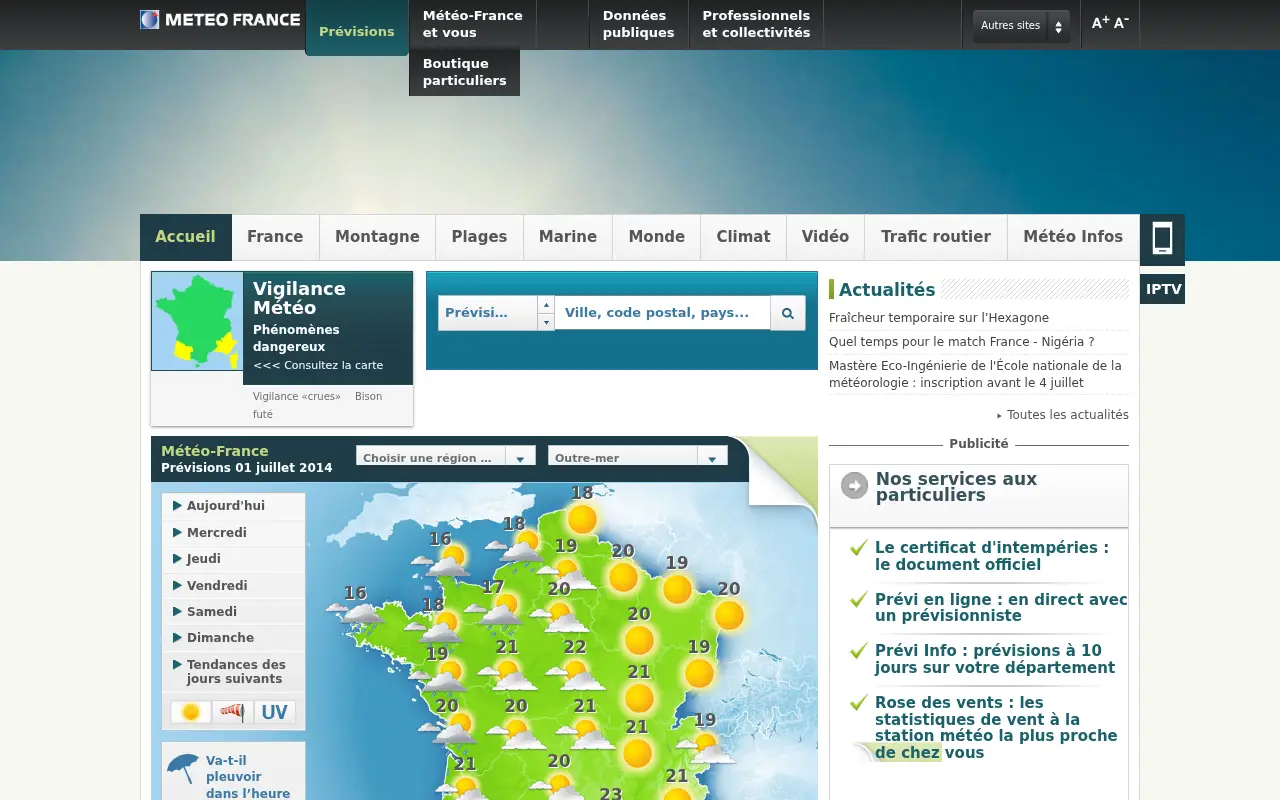Open Bison futé link

318,405
